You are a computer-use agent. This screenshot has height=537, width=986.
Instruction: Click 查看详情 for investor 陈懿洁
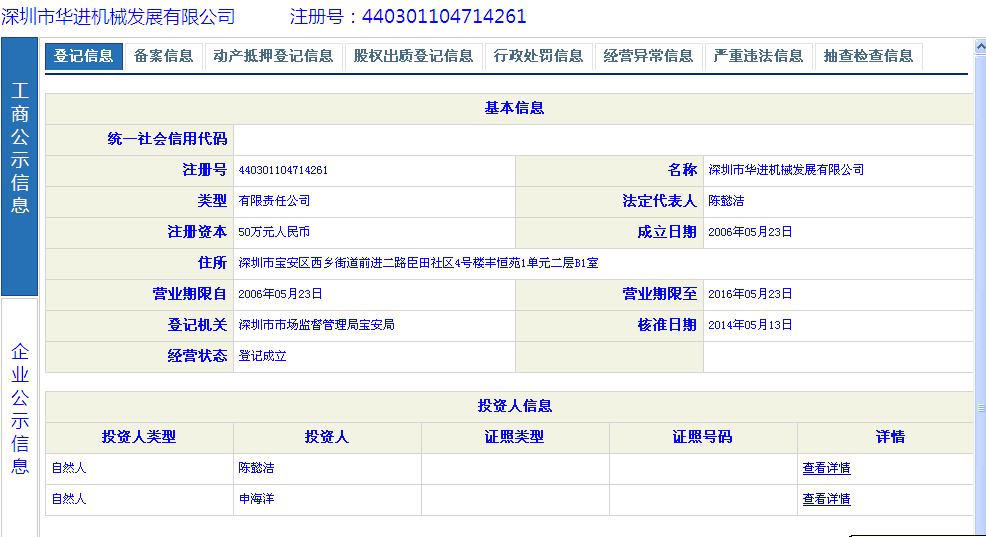point(826,468)
